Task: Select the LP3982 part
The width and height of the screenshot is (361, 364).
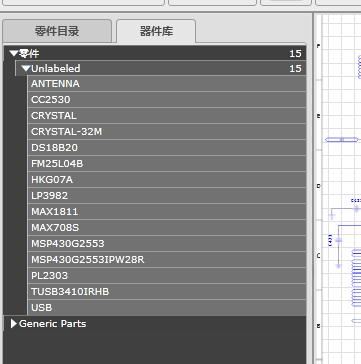Action: coord(167,195)
